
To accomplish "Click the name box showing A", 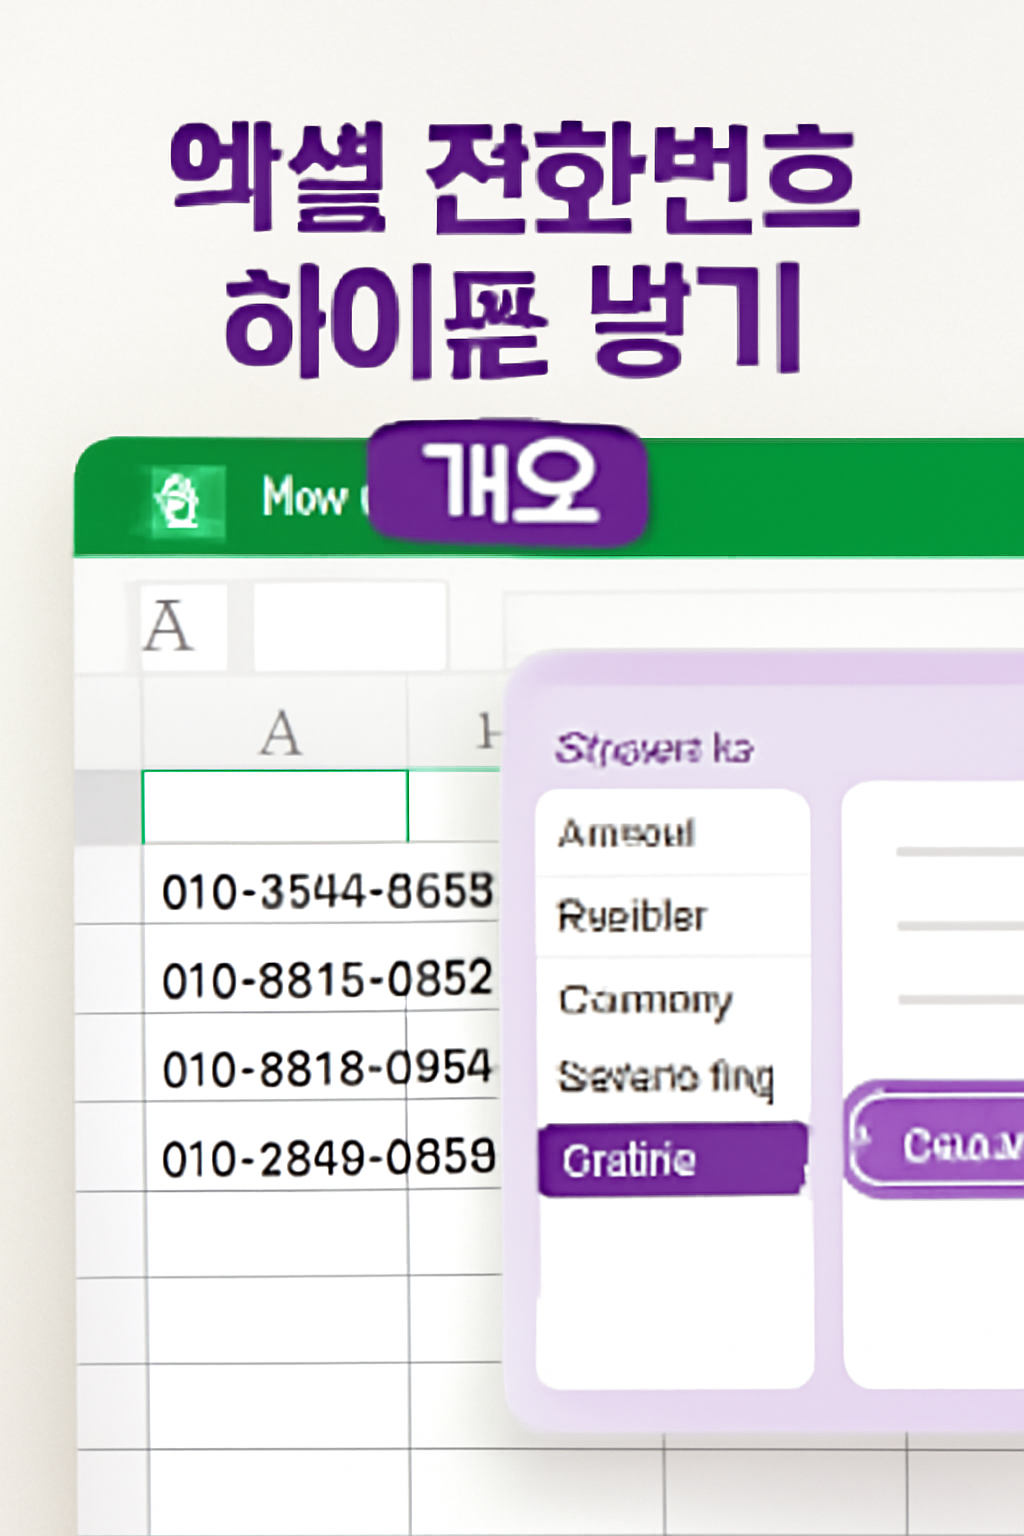I will pos(182,627).
